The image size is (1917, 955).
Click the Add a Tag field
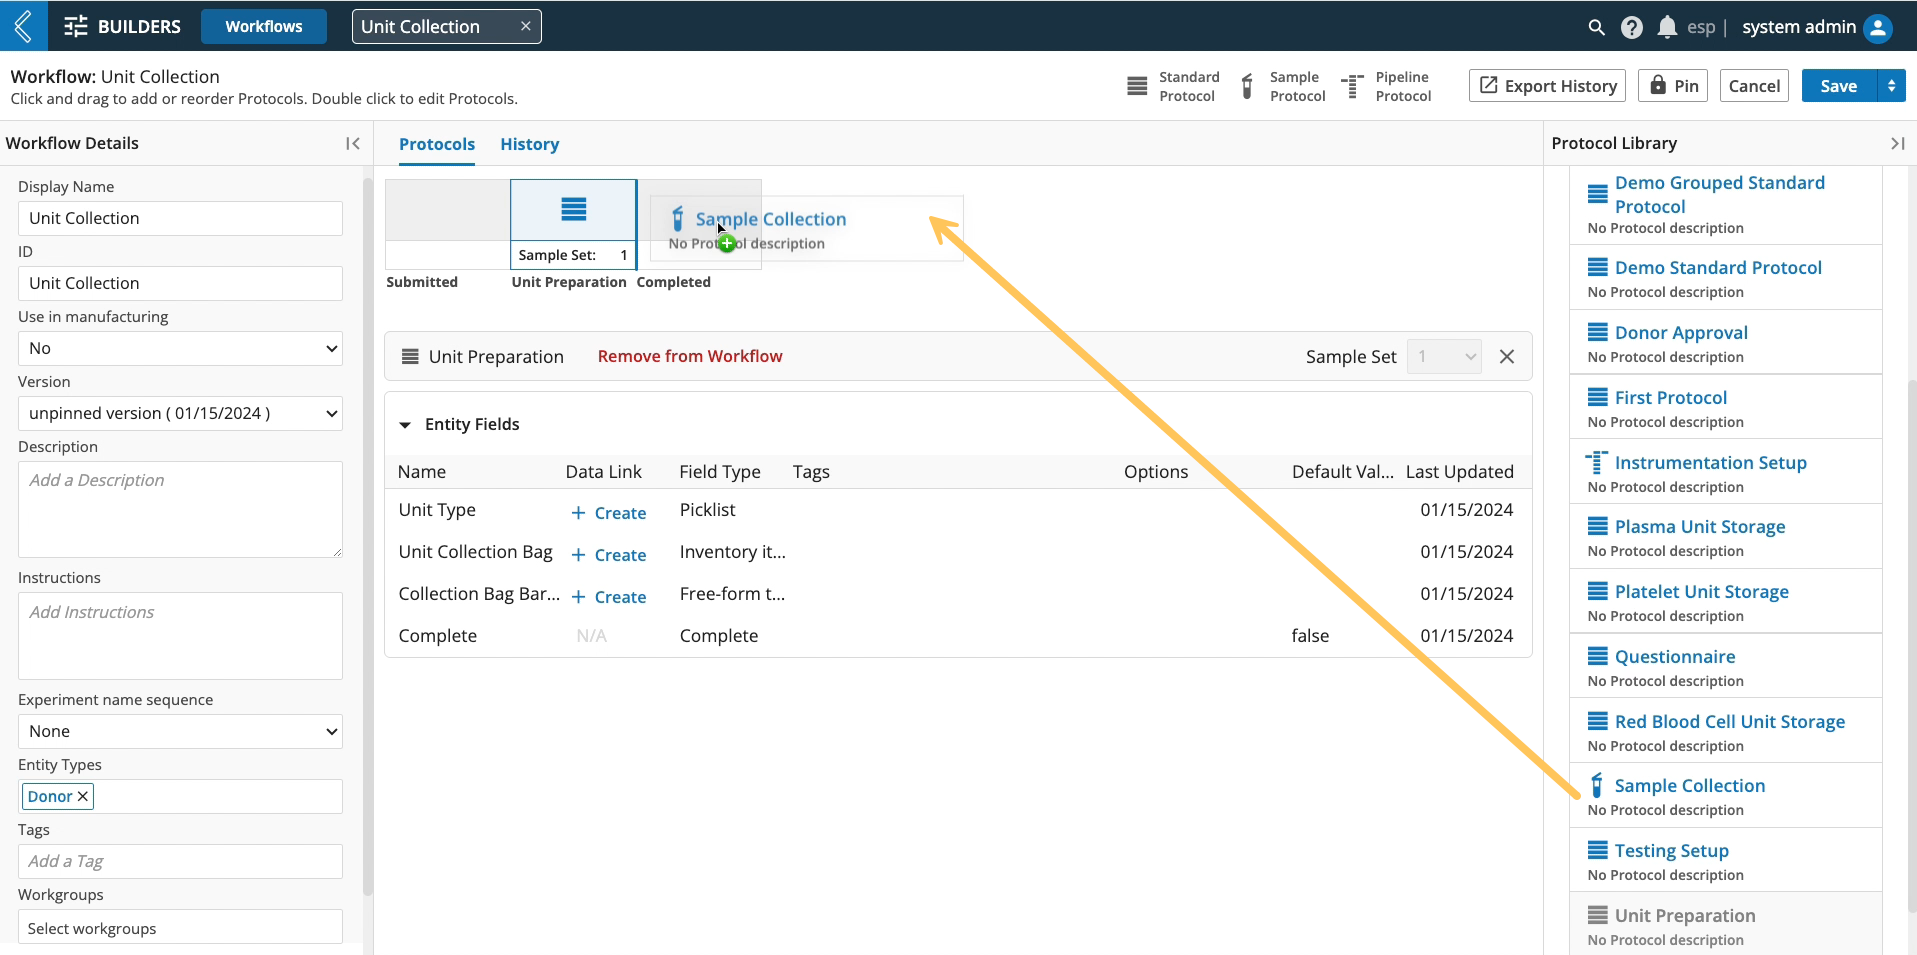180,861
